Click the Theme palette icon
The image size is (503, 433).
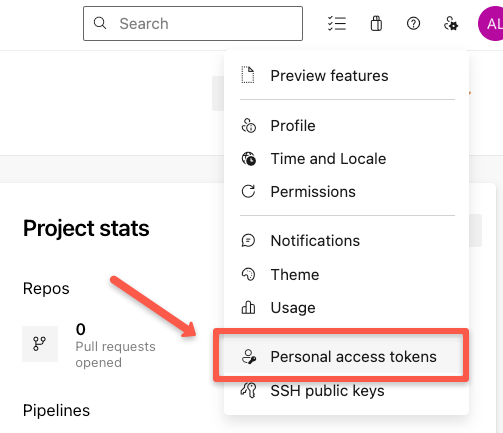(x=248, y=275)
